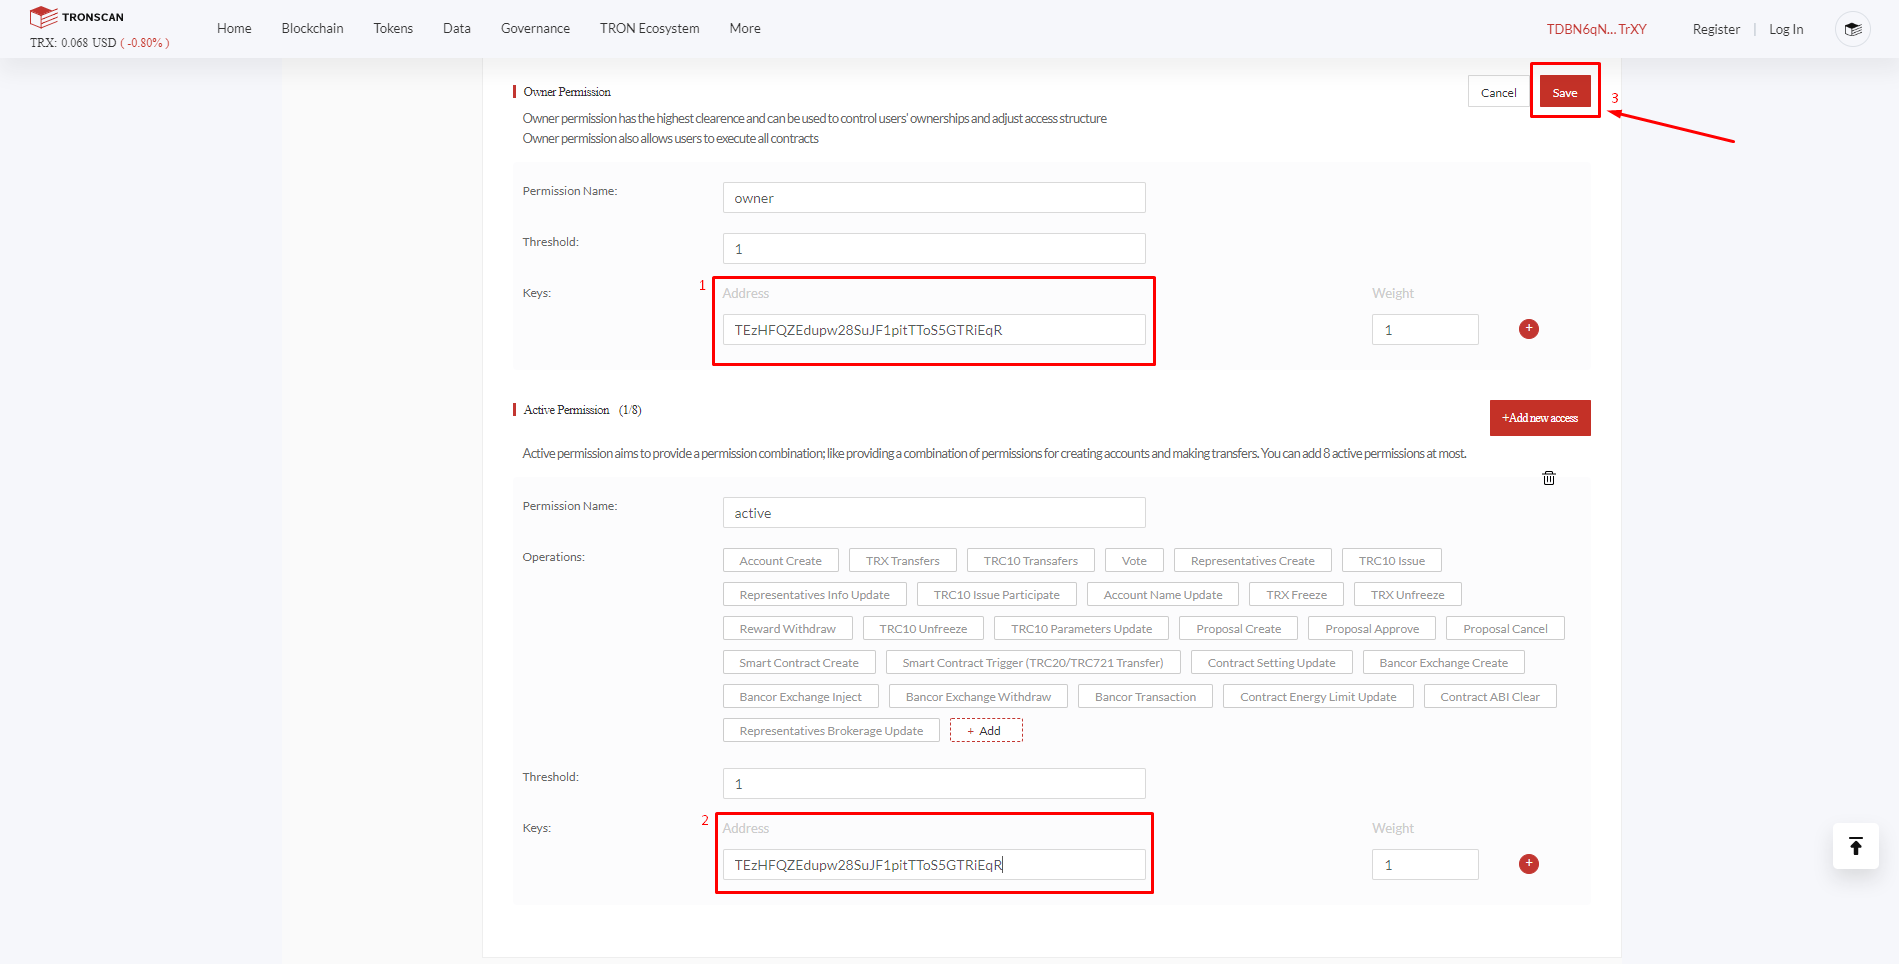Toggle the TRC10 Parameters Update operation
This screenshot has height=964, width=1899.
click(x=1082, y=629)
